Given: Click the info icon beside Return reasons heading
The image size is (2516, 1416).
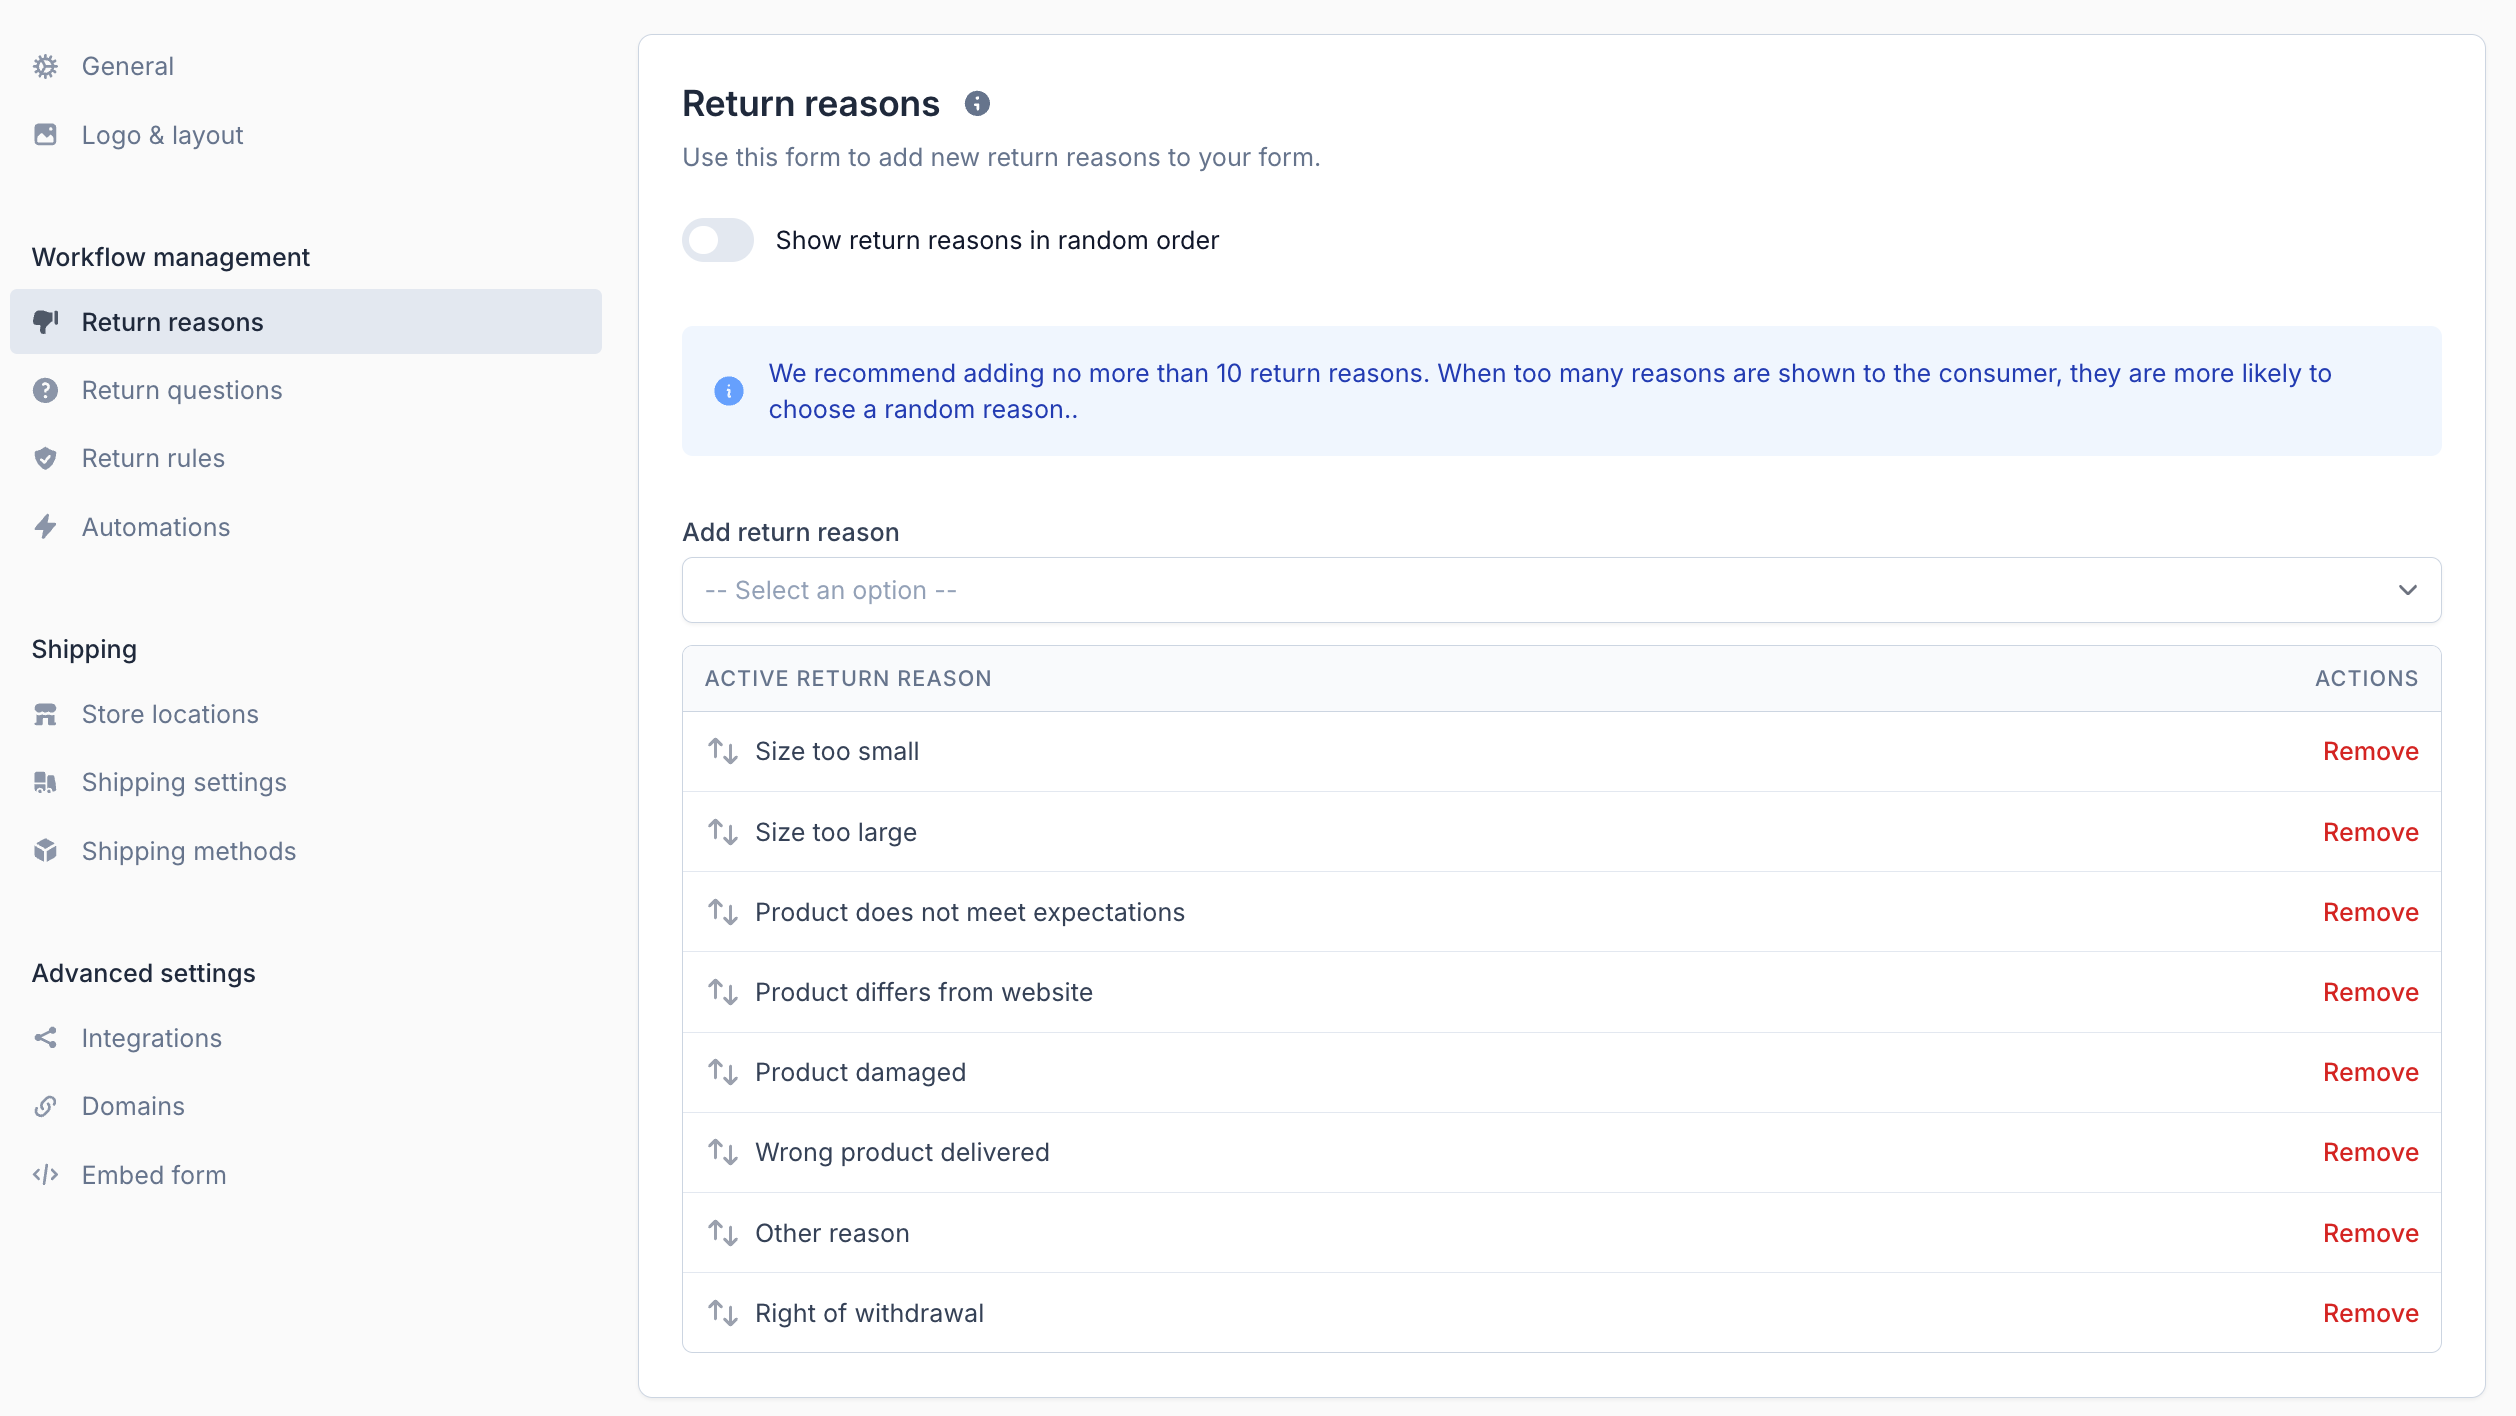Looking at the screenshot, I should pos(977,104).
